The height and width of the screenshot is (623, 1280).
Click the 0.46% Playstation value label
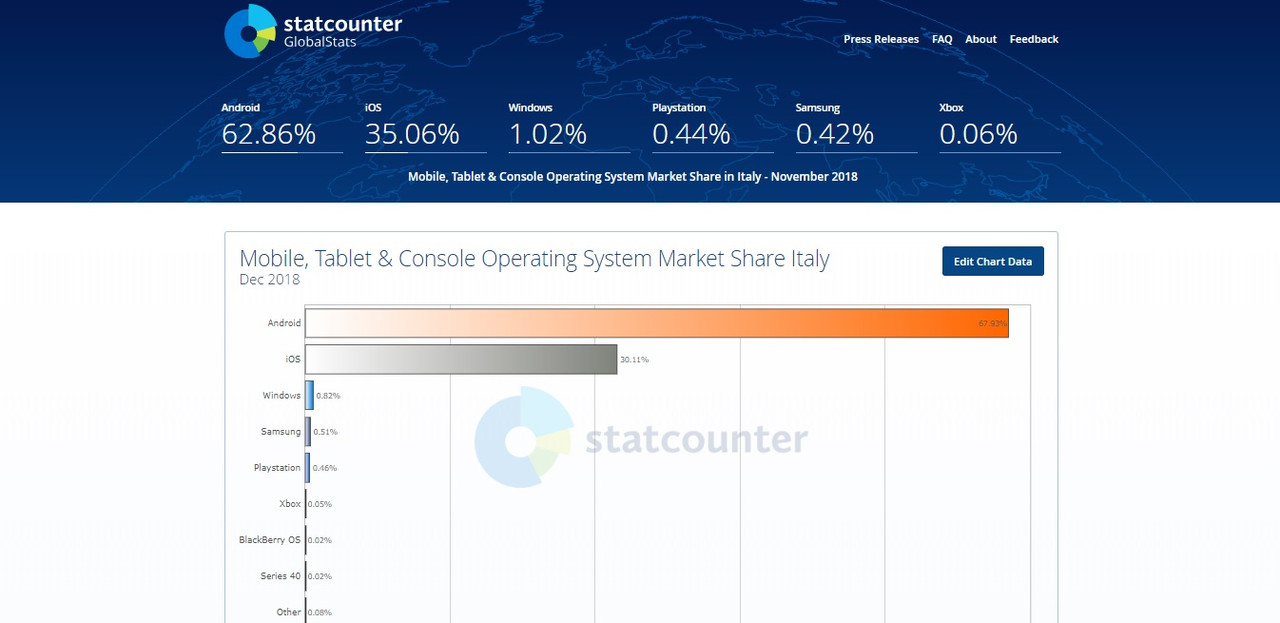324,468
